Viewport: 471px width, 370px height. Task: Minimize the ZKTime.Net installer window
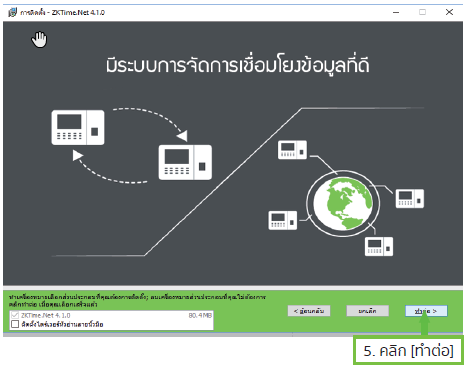pyautogui.click(x=396, y=12)
